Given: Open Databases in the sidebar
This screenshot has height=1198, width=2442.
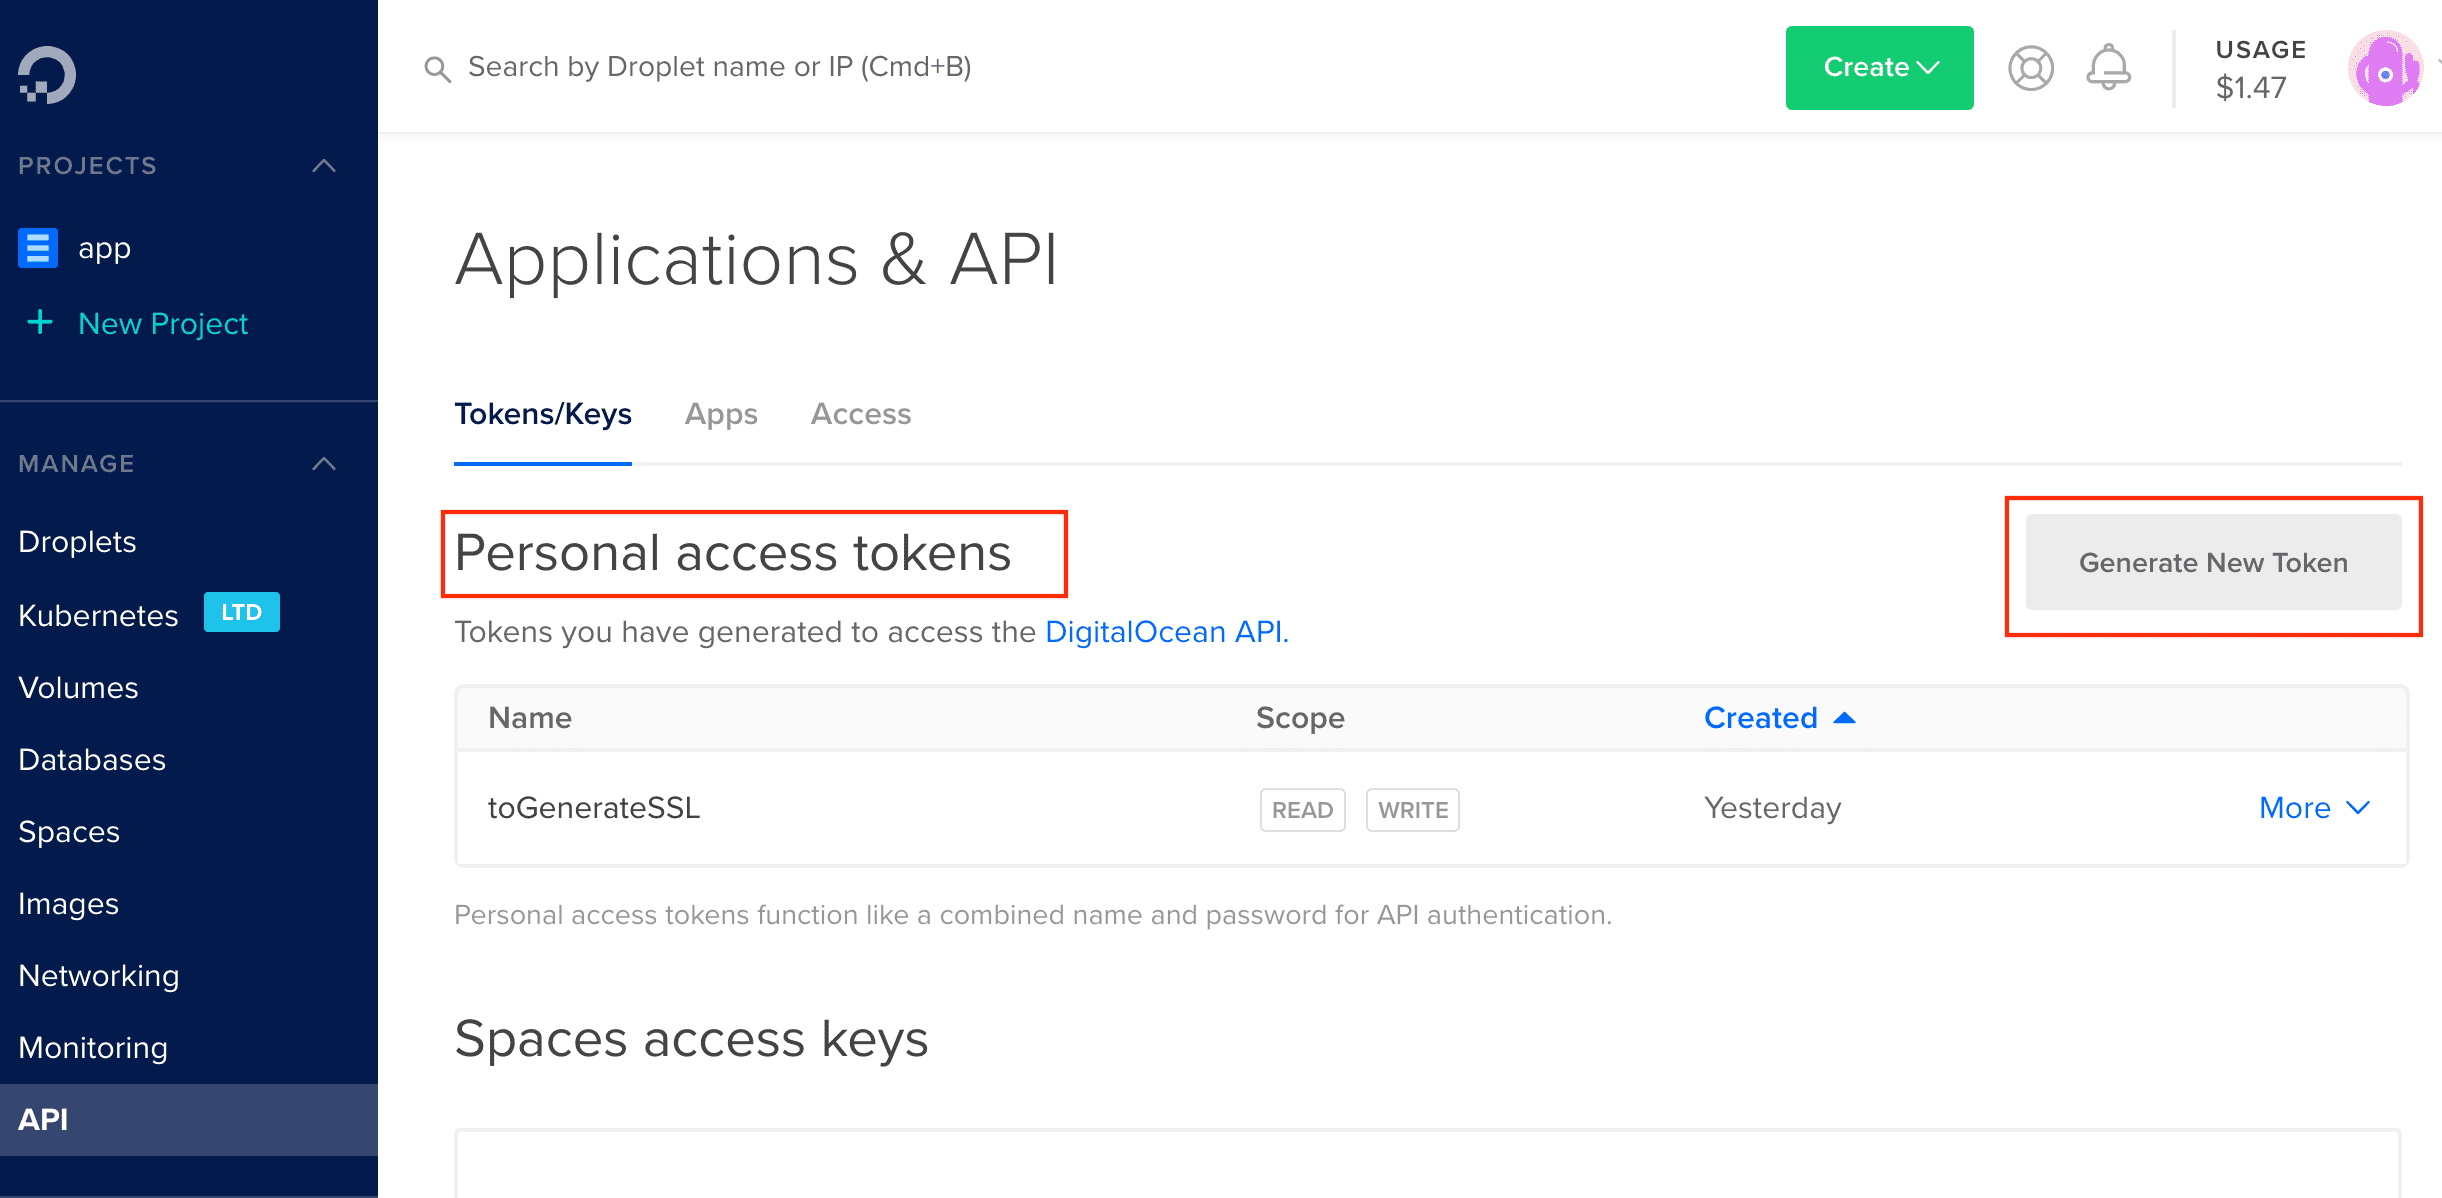Looking at the screenshot, I should click(92, 760).
